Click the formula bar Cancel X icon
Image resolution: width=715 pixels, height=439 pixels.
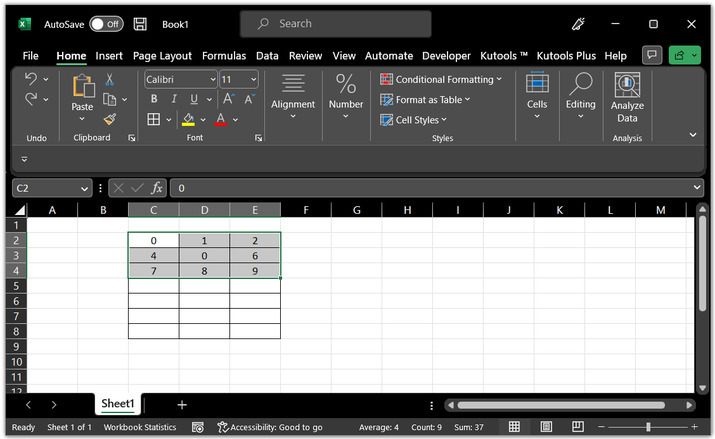(118, 188)
